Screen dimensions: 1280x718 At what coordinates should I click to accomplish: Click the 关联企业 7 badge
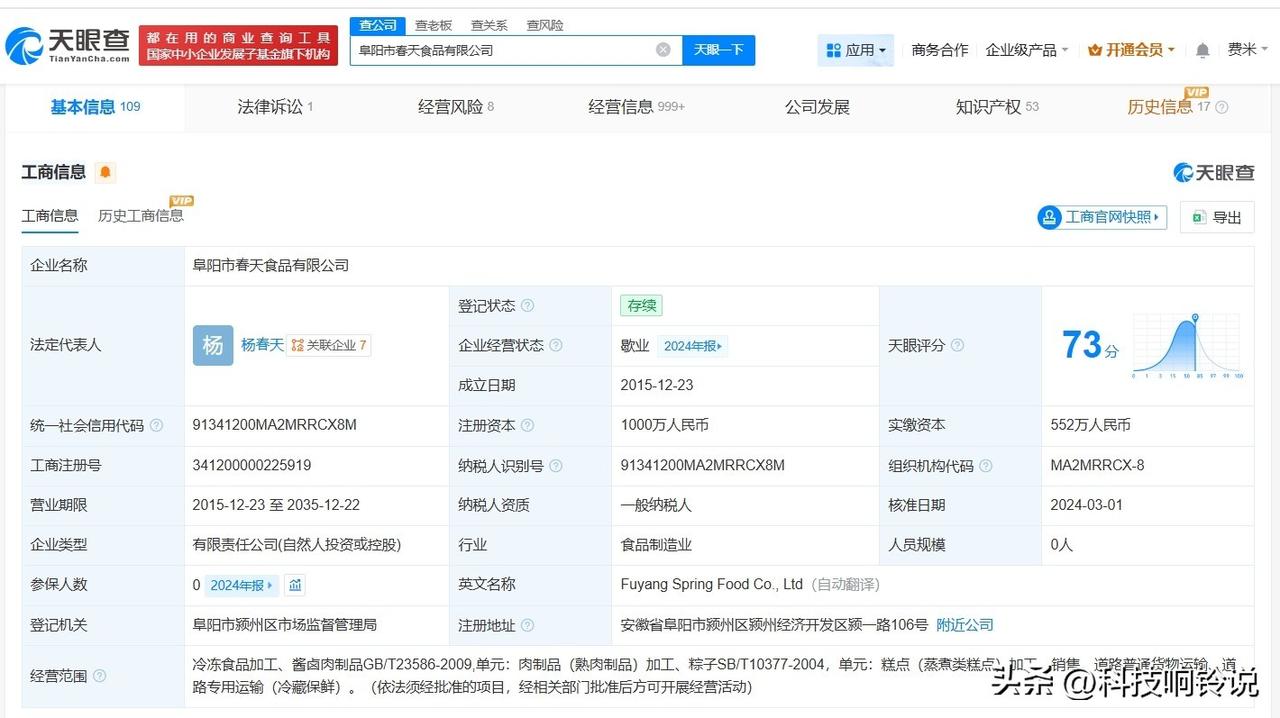point(329,346)
